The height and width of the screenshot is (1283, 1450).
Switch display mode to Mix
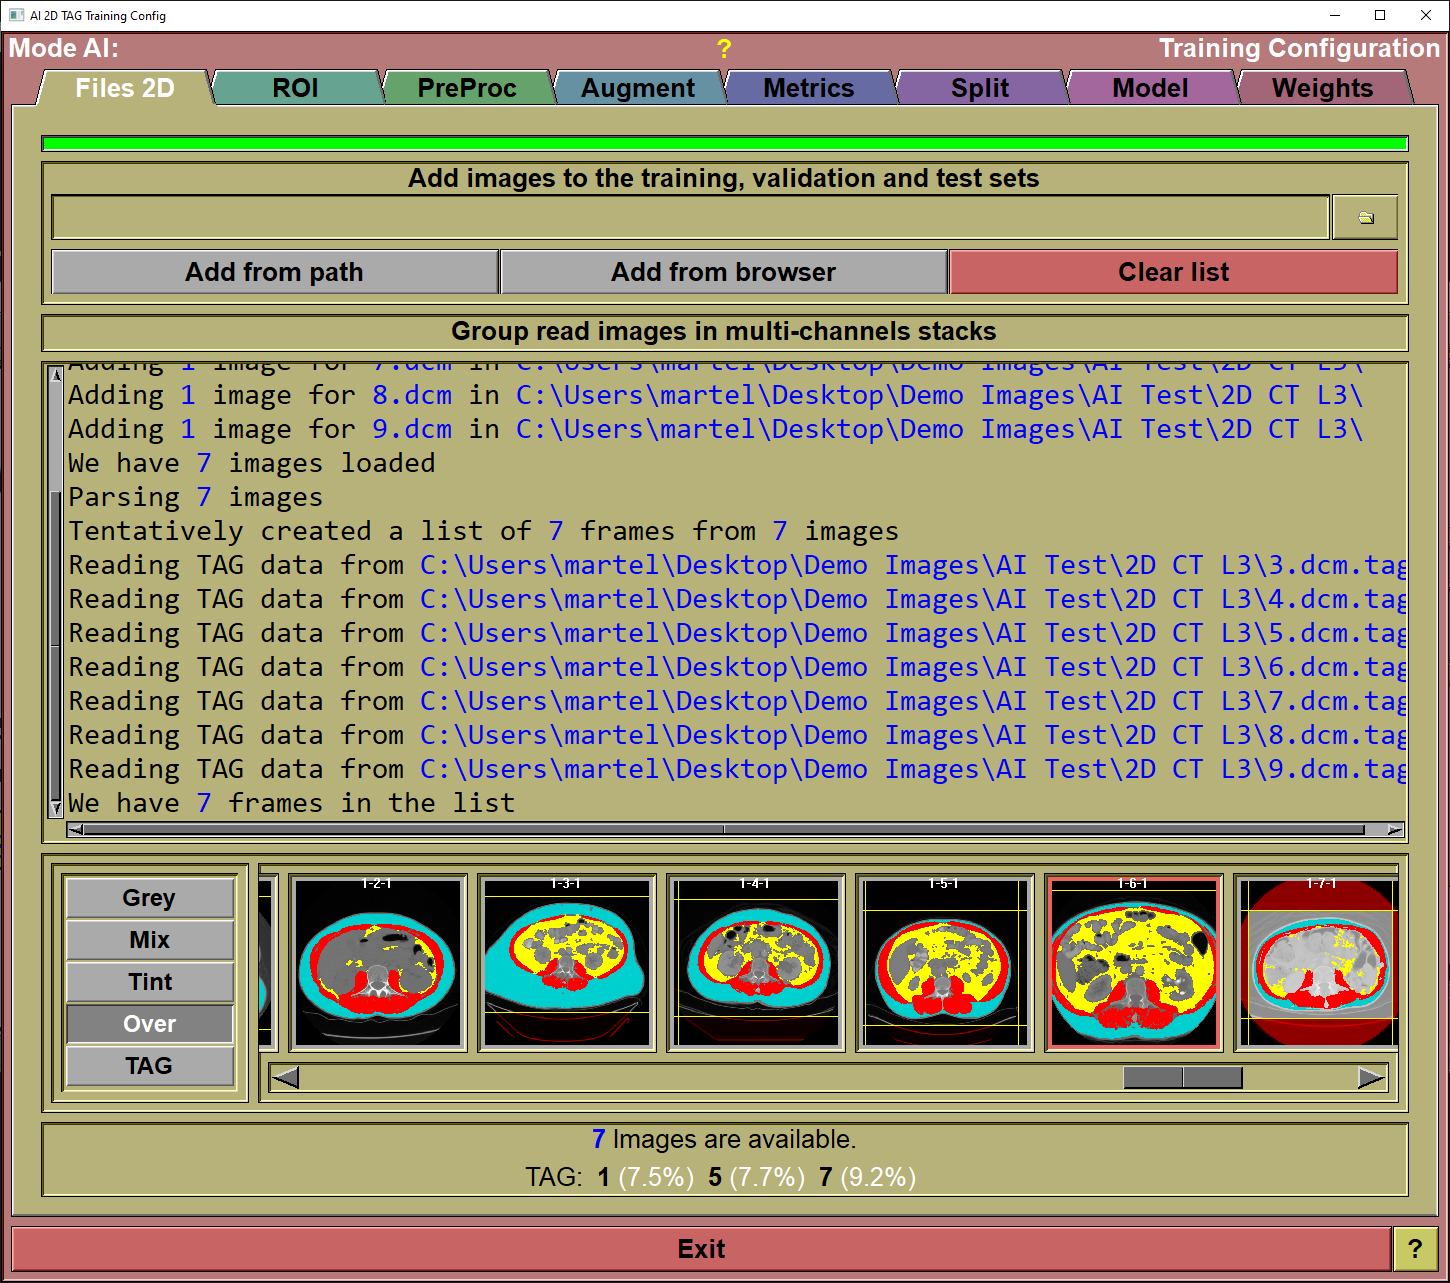[150, 940]
